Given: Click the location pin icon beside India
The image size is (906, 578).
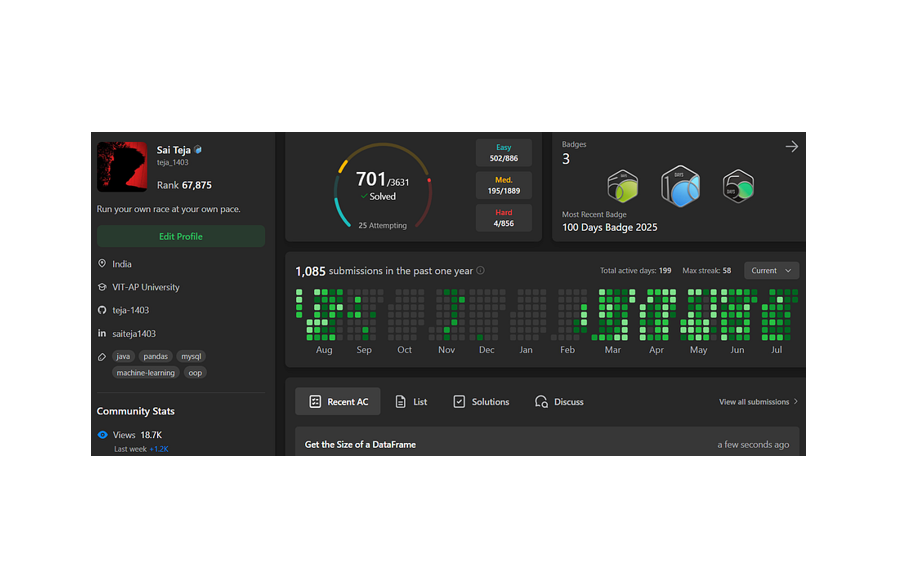Looking at the screenshot, I should point(102,264).
